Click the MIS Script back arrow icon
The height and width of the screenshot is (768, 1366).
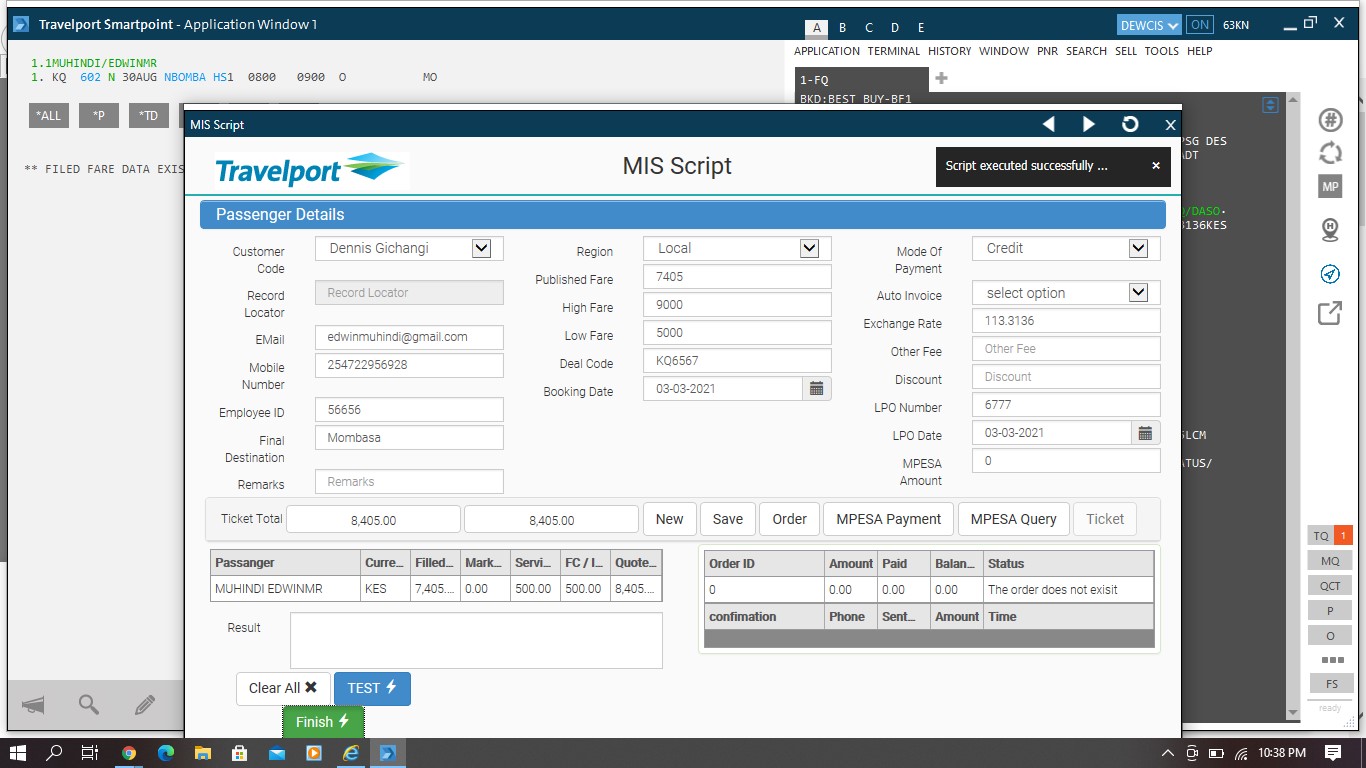click(x=1049, y=124)
